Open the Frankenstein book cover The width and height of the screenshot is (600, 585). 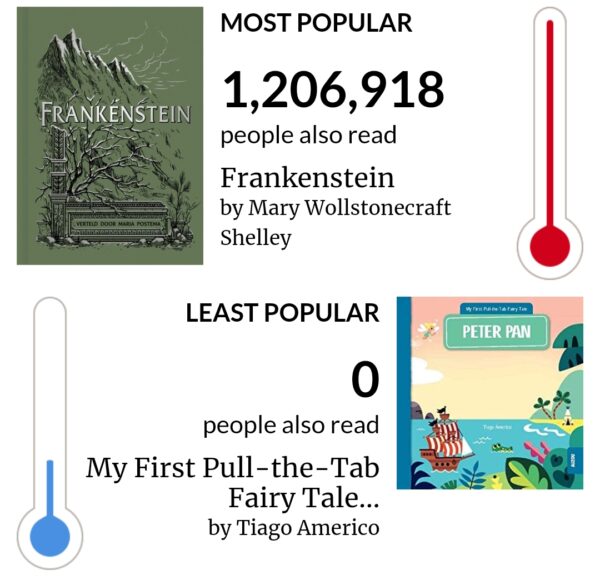tap(110, 136)
